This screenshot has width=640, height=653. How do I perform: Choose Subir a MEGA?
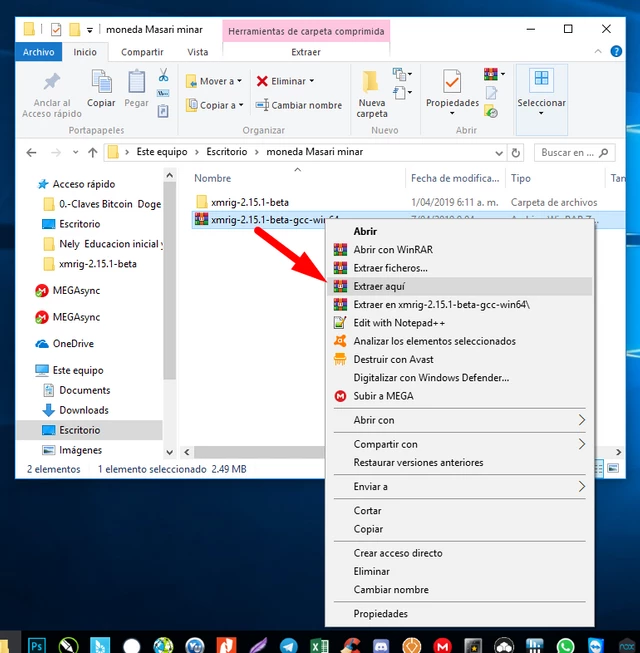point(460,396)
